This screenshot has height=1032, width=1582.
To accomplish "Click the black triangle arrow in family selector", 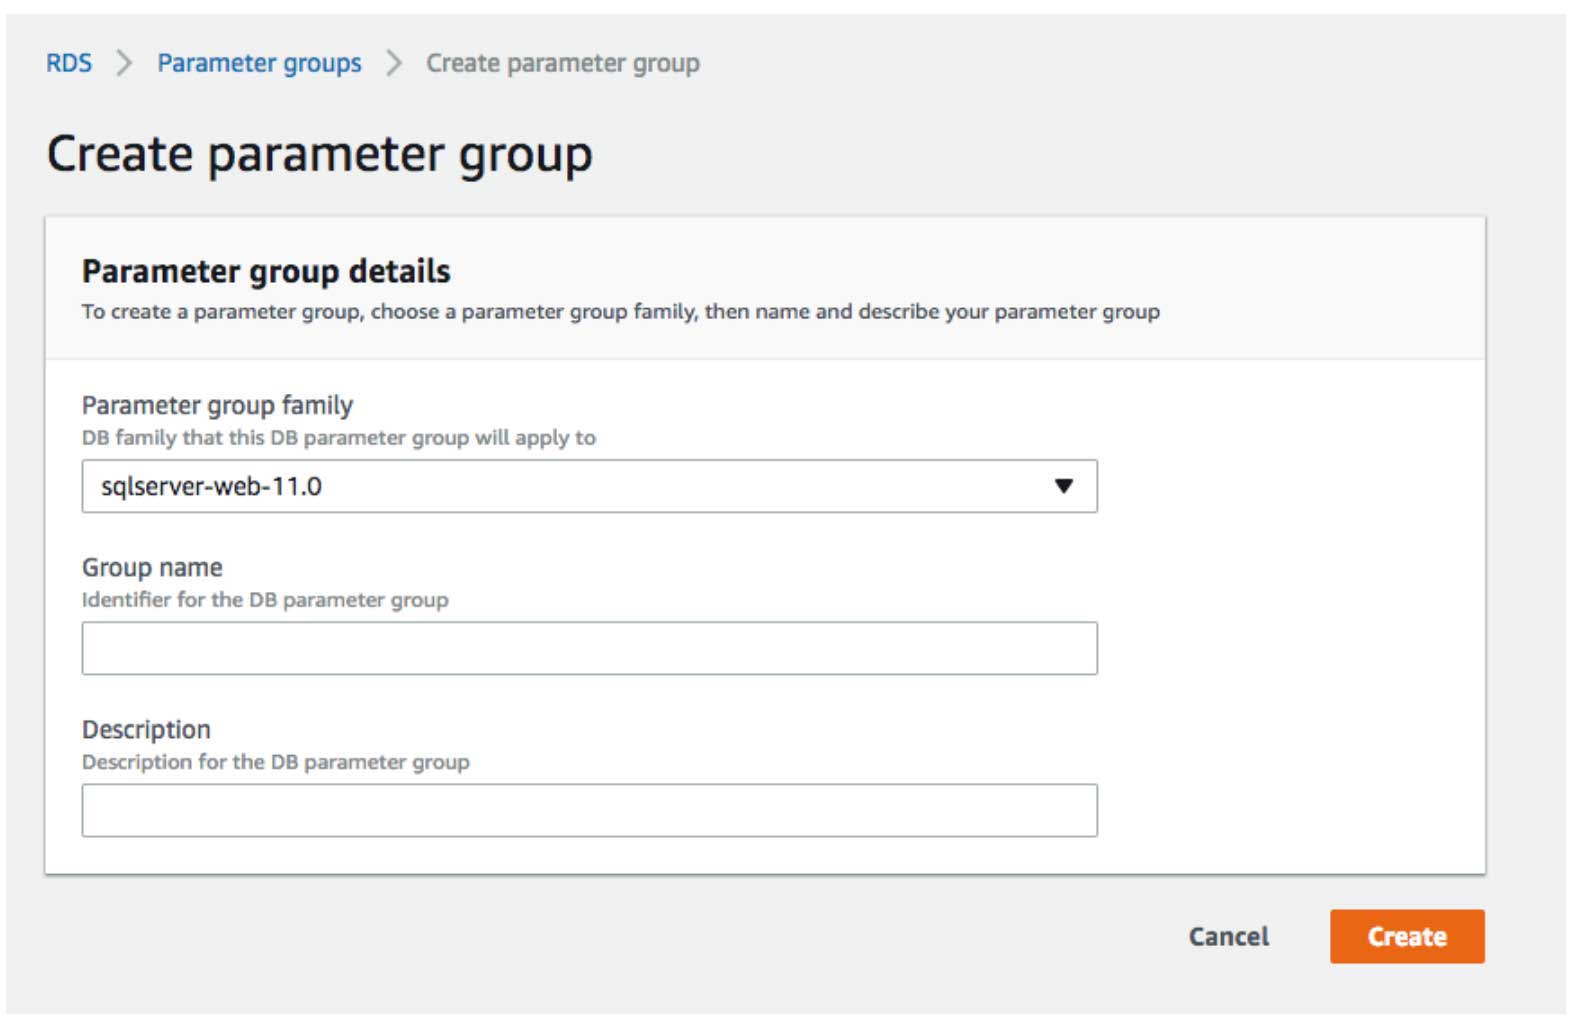I will (1063, 486).
